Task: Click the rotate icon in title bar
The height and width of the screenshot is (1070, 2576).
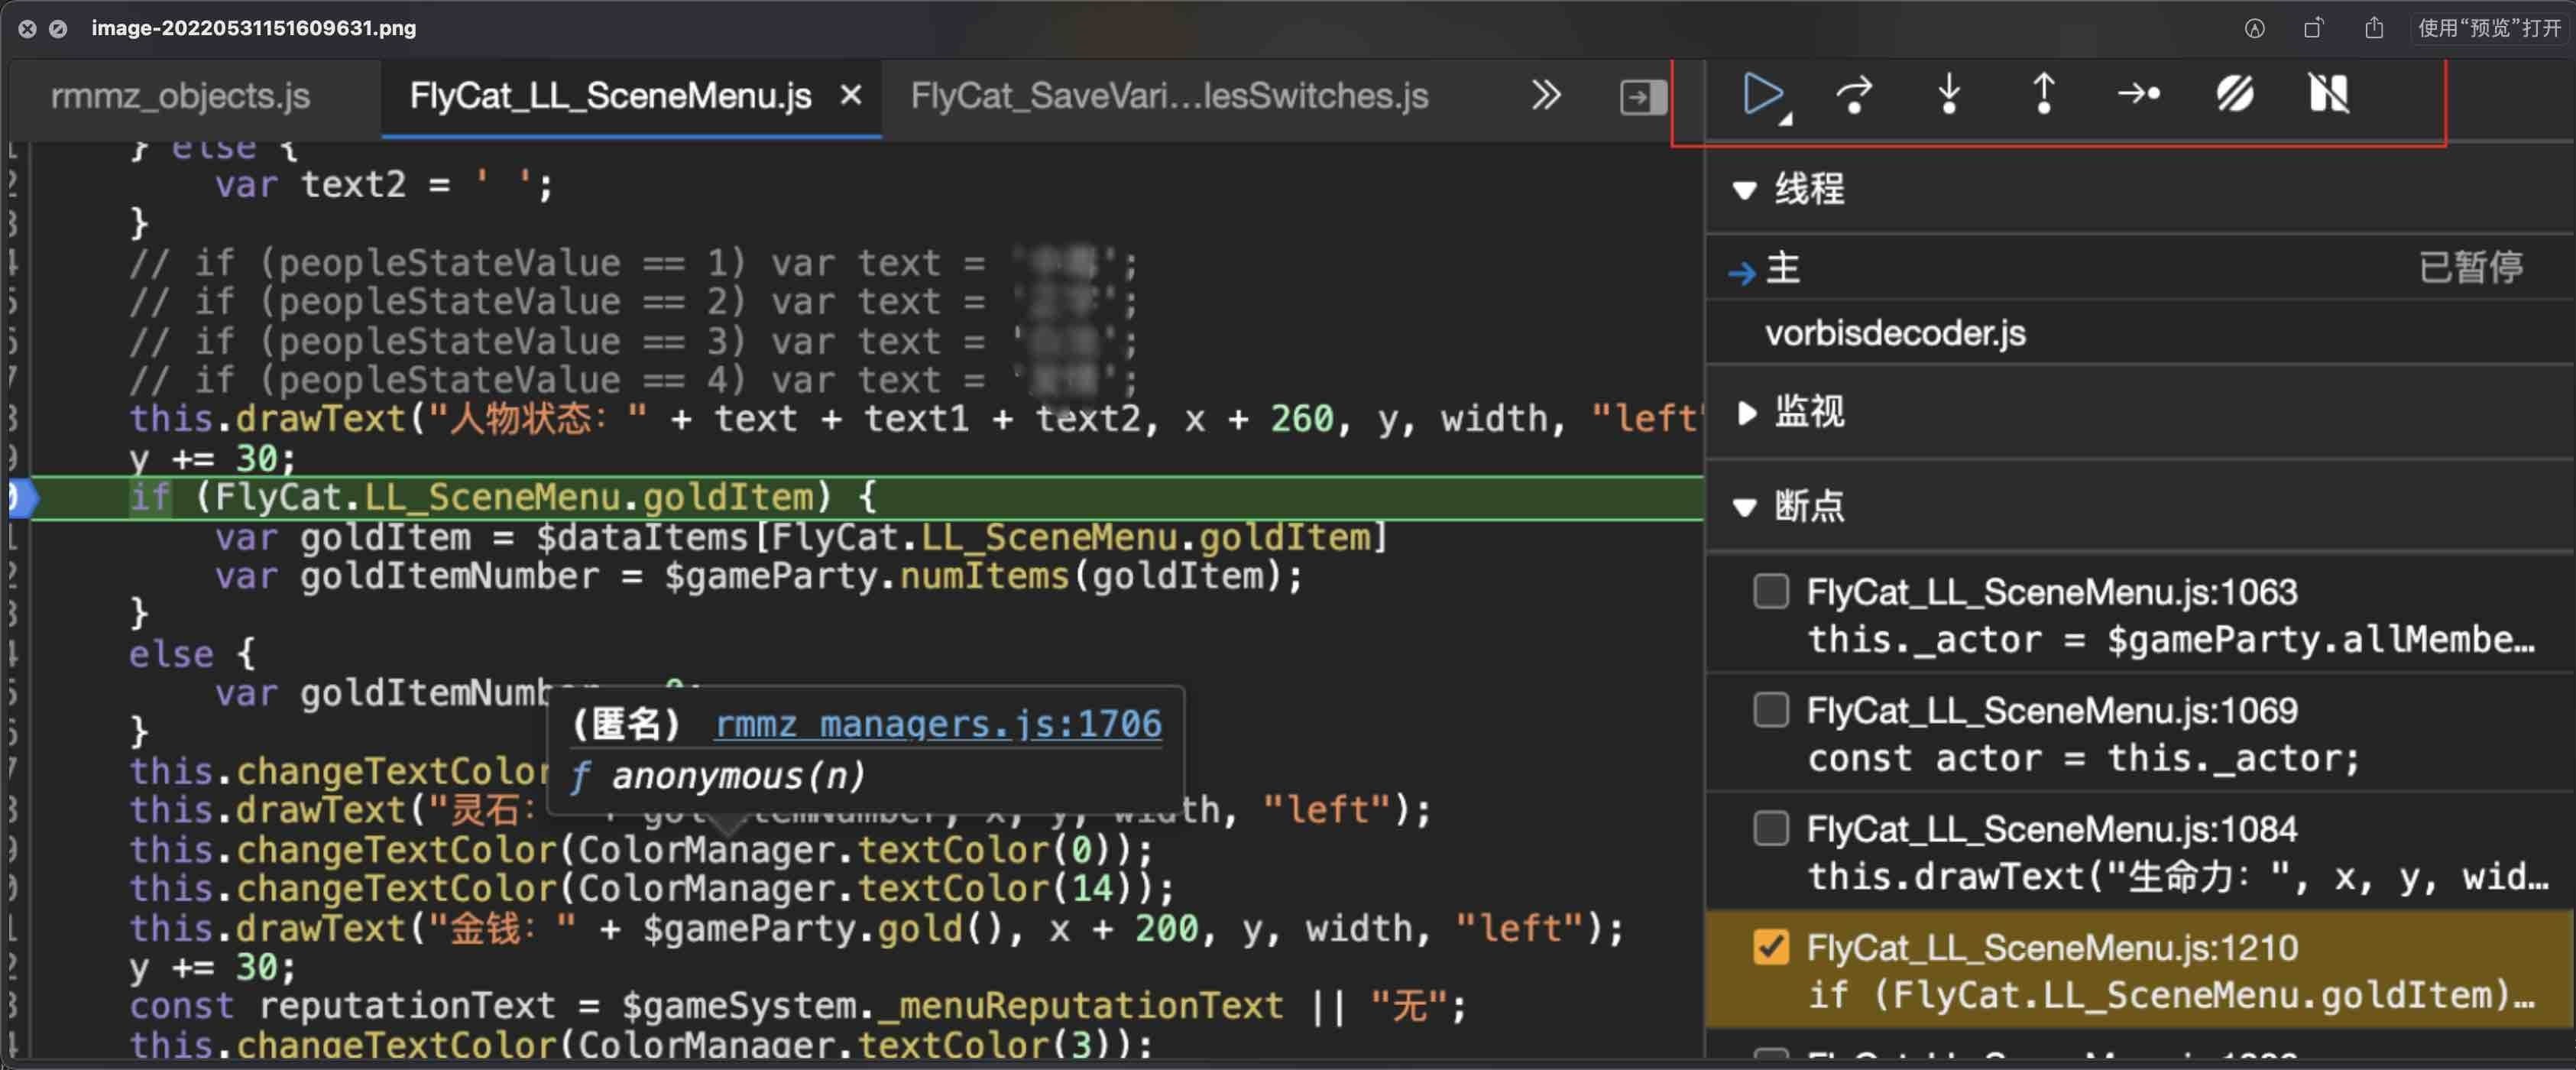Action: pos(2312,28)
